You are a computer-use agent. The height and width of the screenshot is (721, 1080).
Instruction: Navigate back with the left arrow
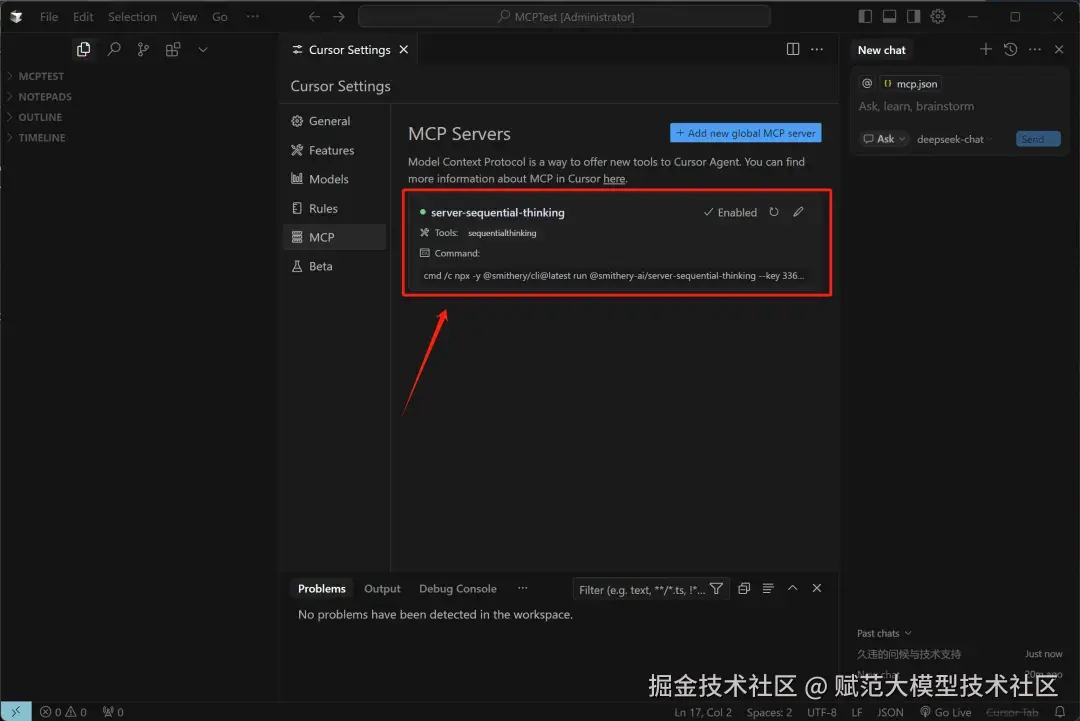click(x=314, y=17)
